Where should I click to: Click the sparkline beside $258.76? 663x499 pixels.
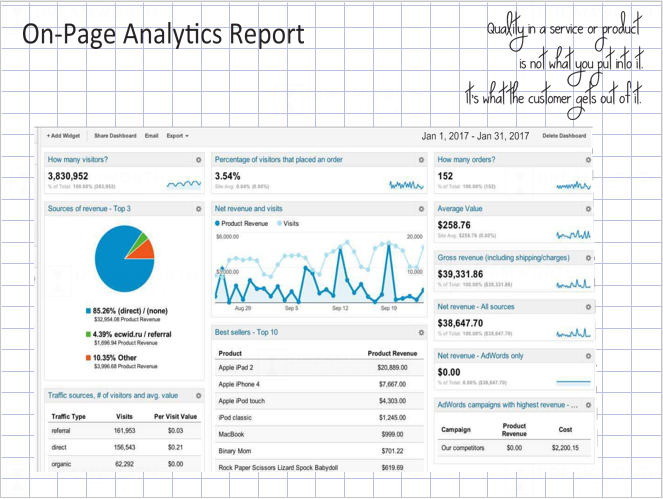(573, 234)
